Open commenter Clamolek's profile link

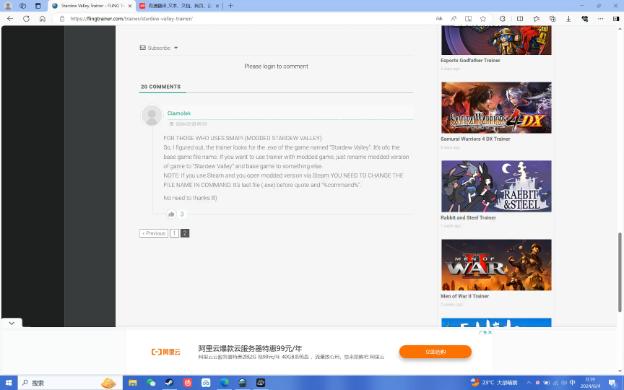(179, 113)
